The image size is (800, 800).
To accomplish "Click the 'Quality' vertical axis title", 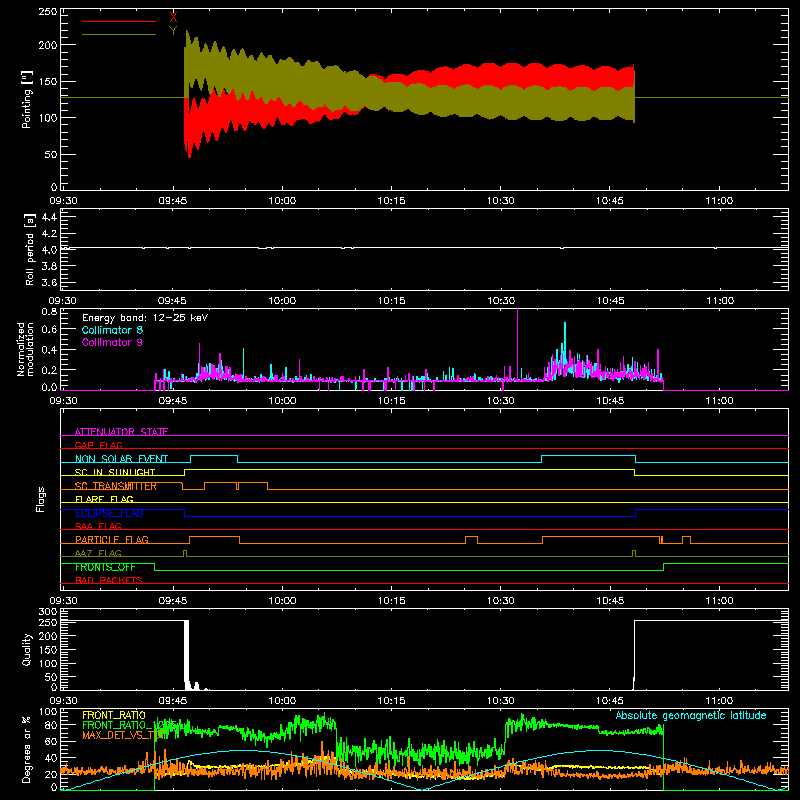I will 27,649.
